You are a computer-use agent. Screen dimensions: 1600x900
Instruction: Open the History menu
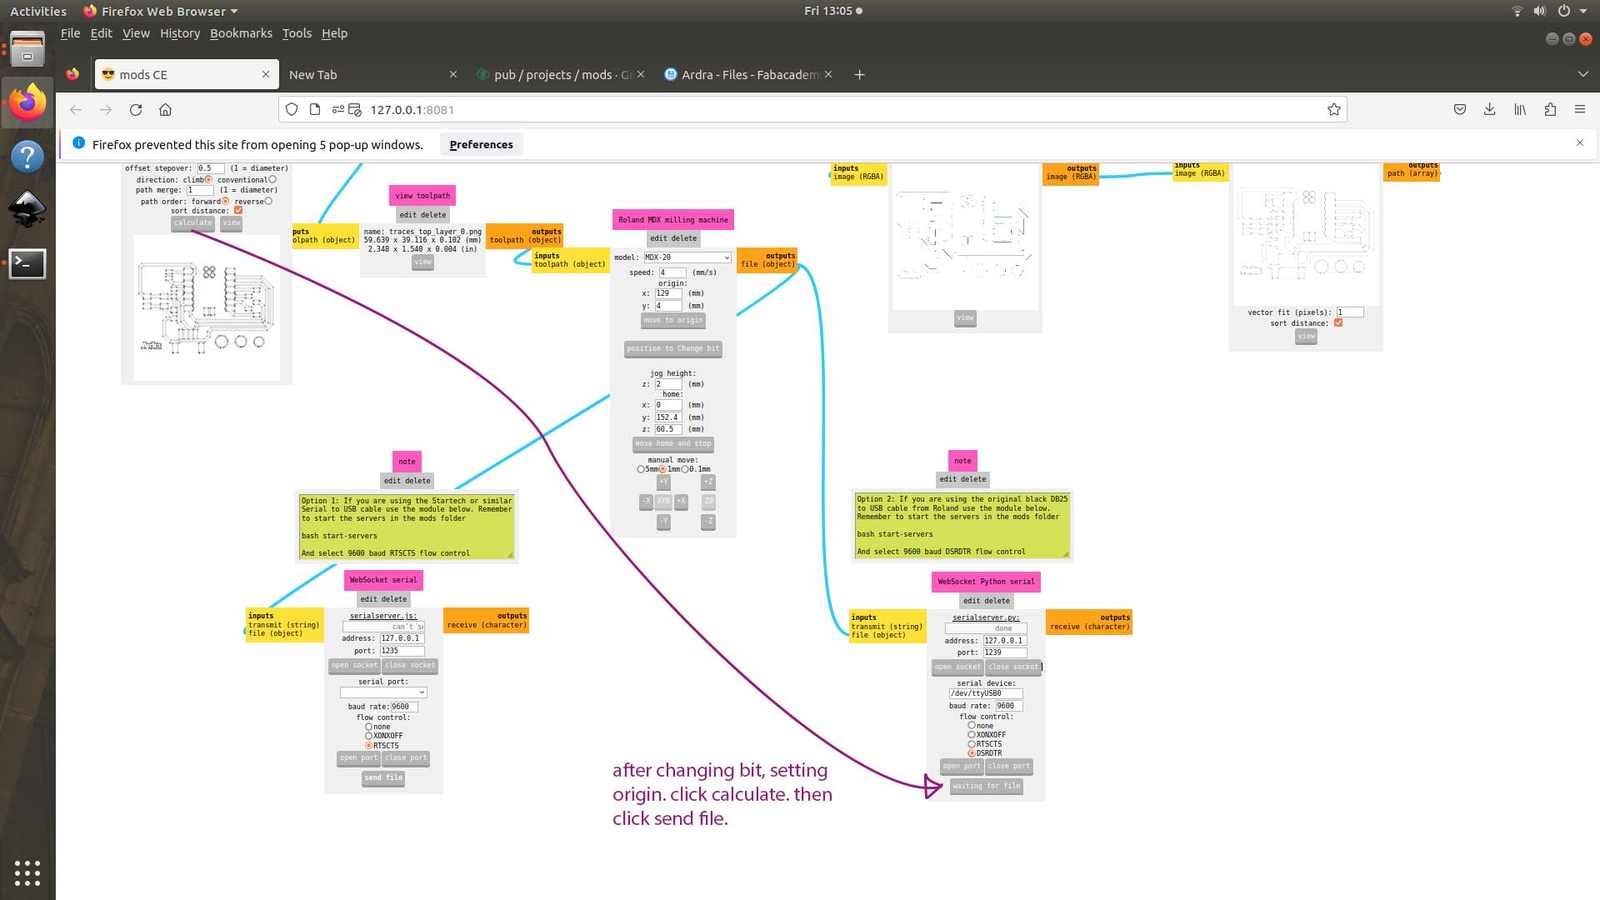click(180, 33)
